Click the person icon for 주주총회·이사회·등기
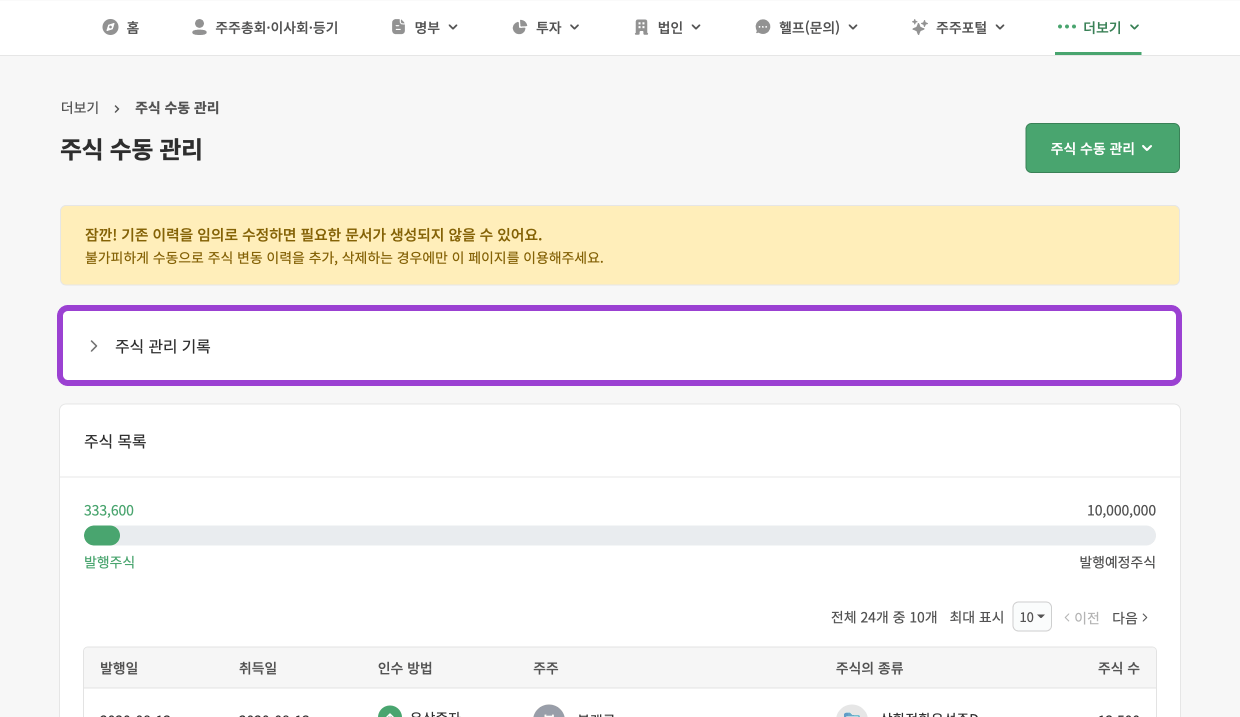1240x717 pixels. point(199,27)
